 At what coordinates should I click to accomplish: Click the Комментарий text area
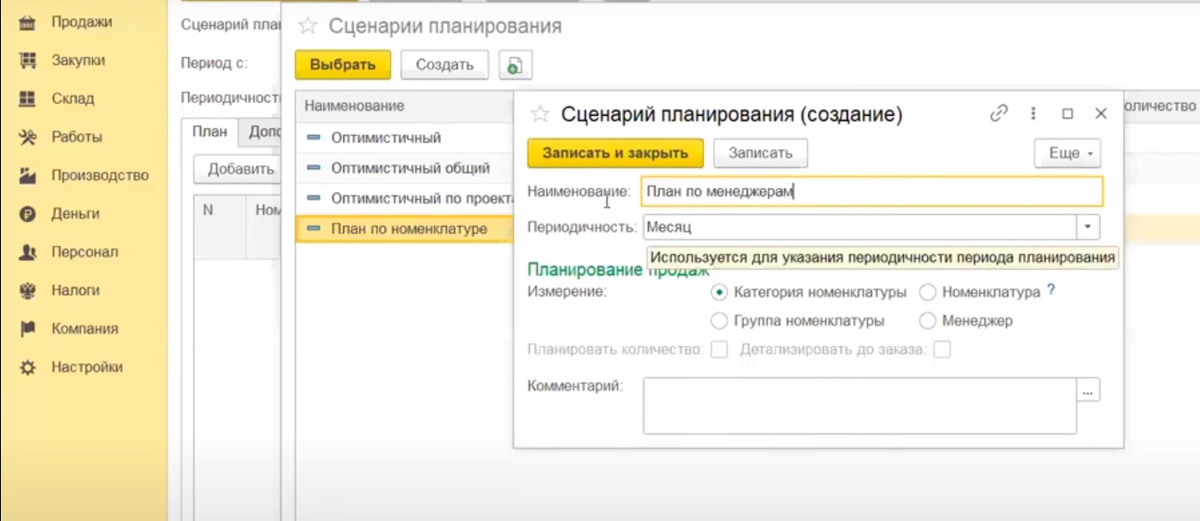(860, 405)
